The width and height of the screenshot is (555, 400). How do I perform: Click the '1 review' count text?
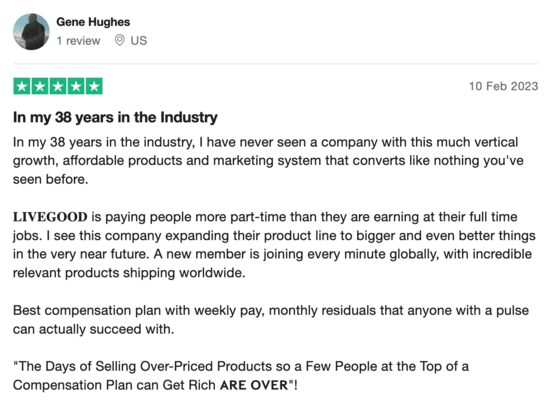(x=78, y=41)
